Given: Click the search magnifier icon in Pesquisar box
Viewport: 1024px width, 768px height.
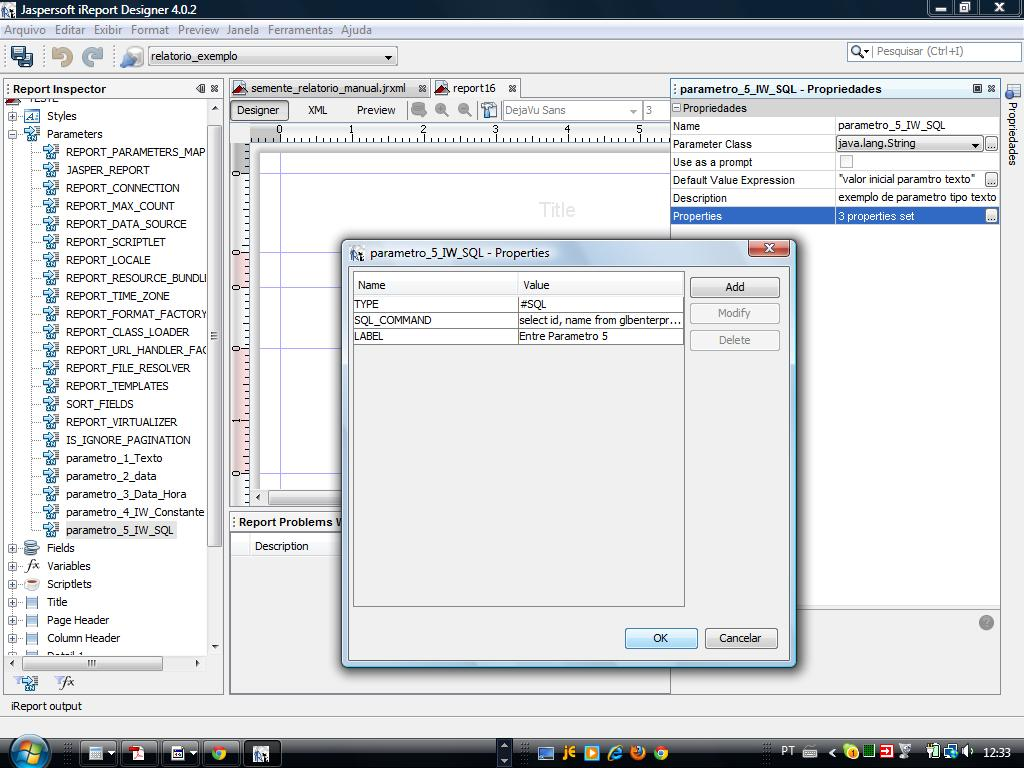Looking at the screenshot, I should [857, 51].
